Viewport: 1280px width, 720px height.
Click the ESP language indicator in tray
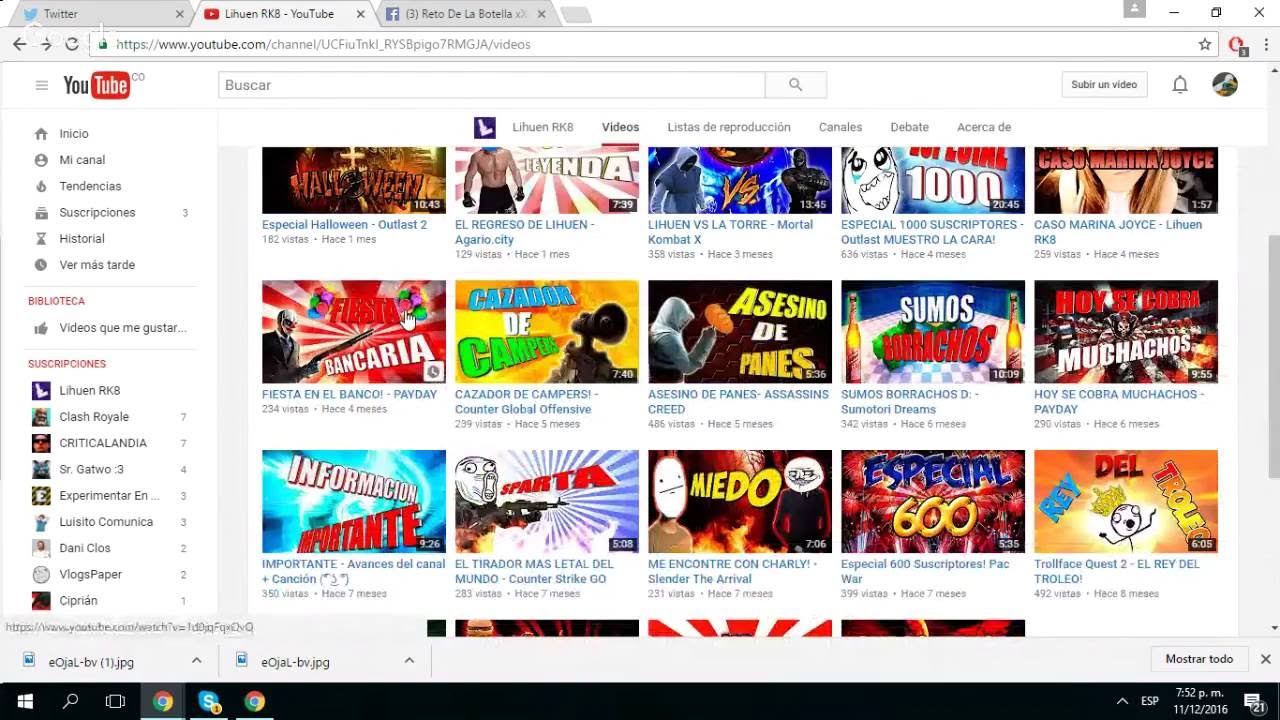pyautogui.click(x=1150, y=701)
